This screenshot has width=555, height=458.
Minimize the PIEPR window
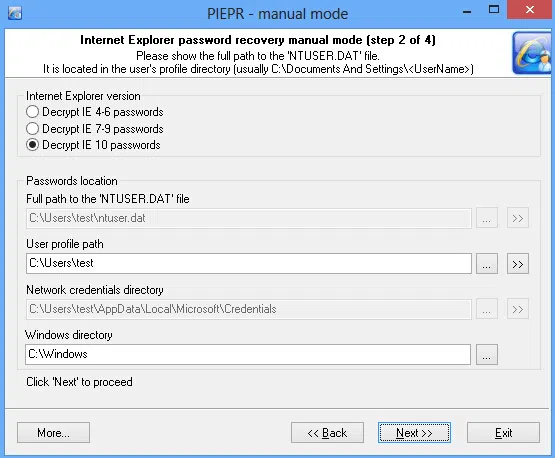click(x=467, y=11)
